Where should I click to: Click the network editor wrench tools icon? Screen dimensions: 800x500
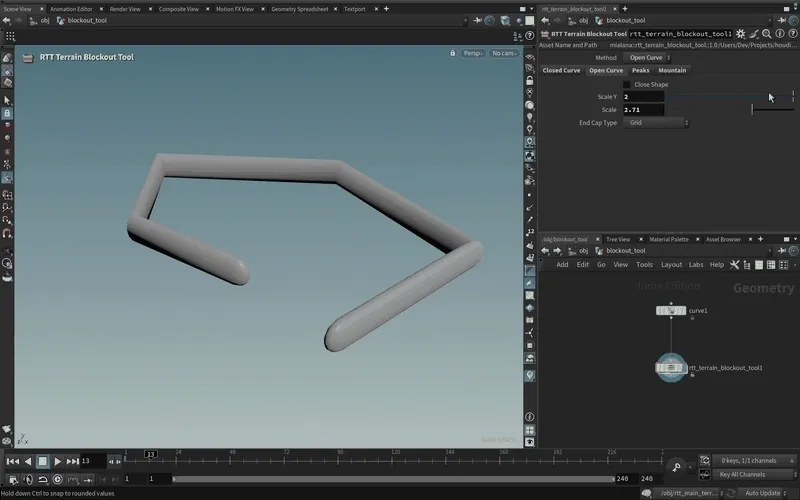(x=734, y=265)
